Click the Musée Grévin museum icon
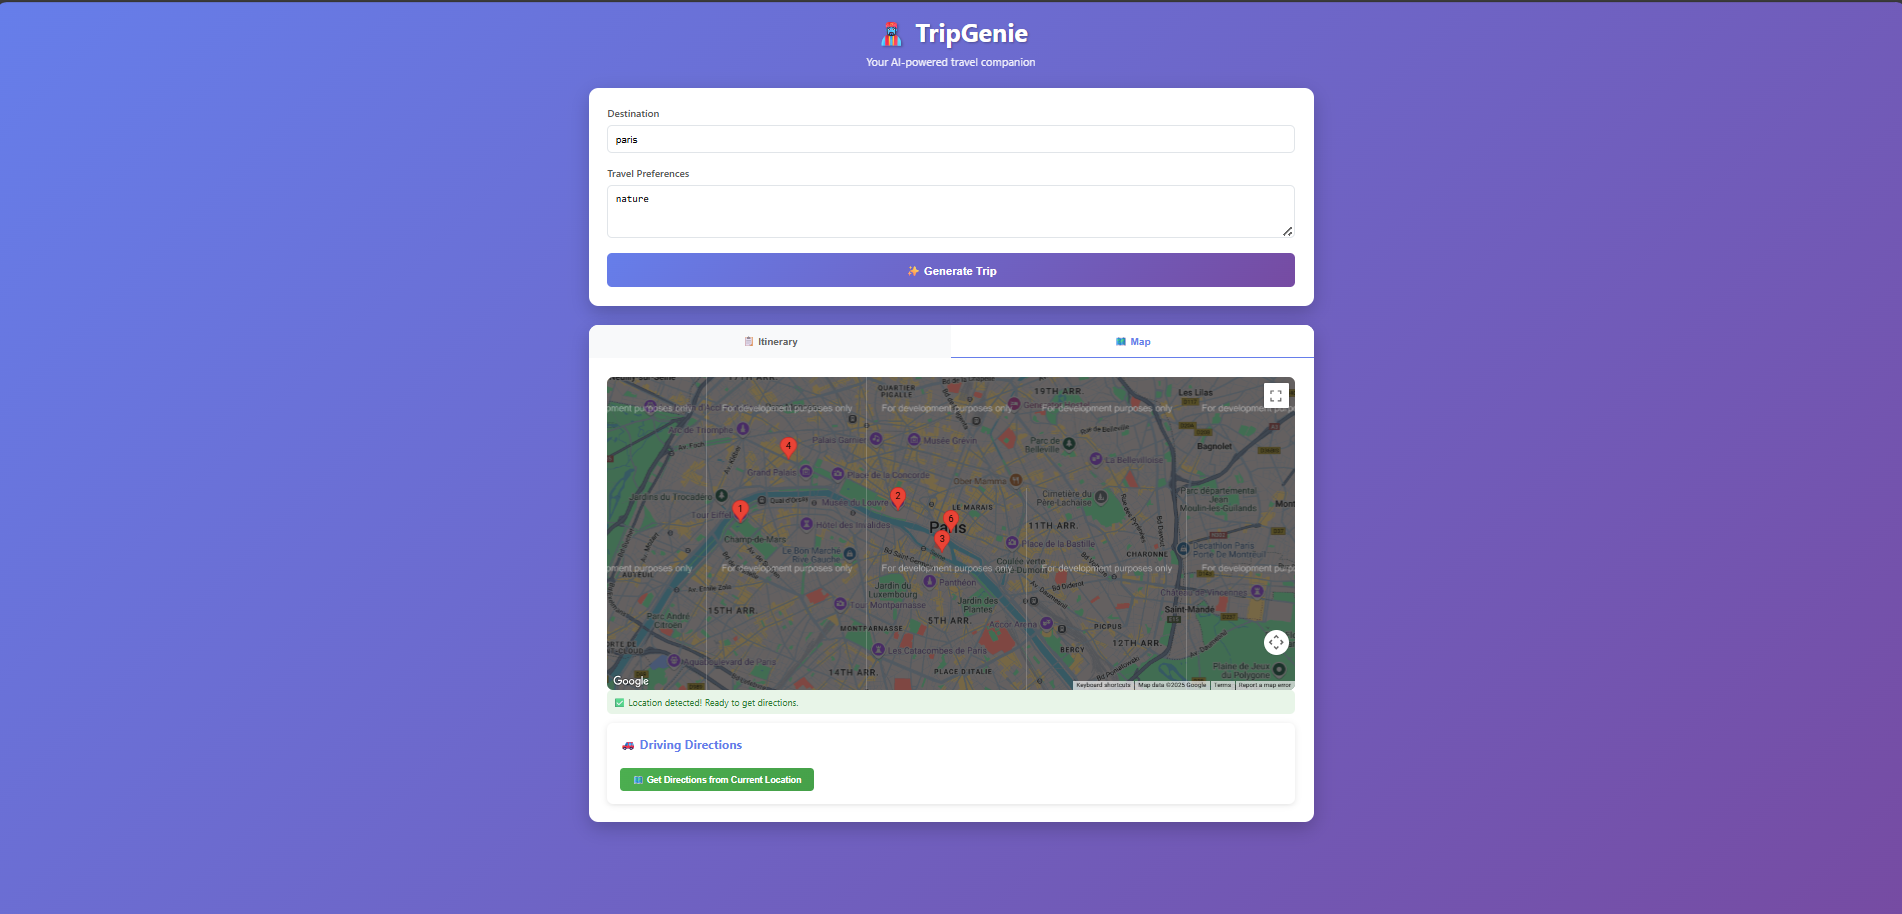The image size is (1902, 914). coord(914,440)
